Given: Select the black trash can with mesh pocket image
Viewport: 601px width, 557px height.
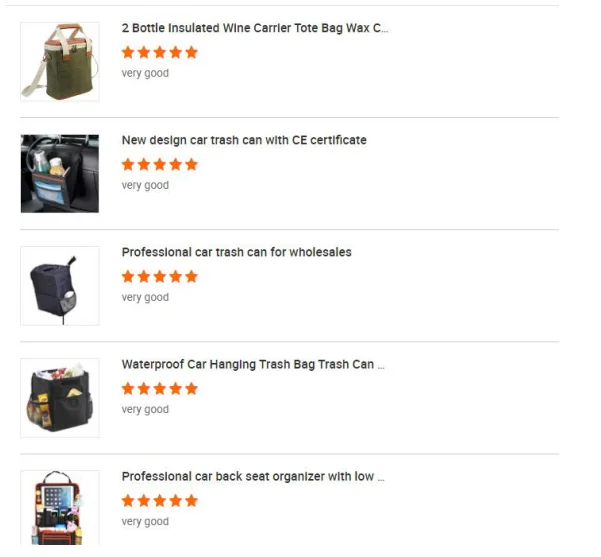Looking at the screenshot, I should point(60,286).
